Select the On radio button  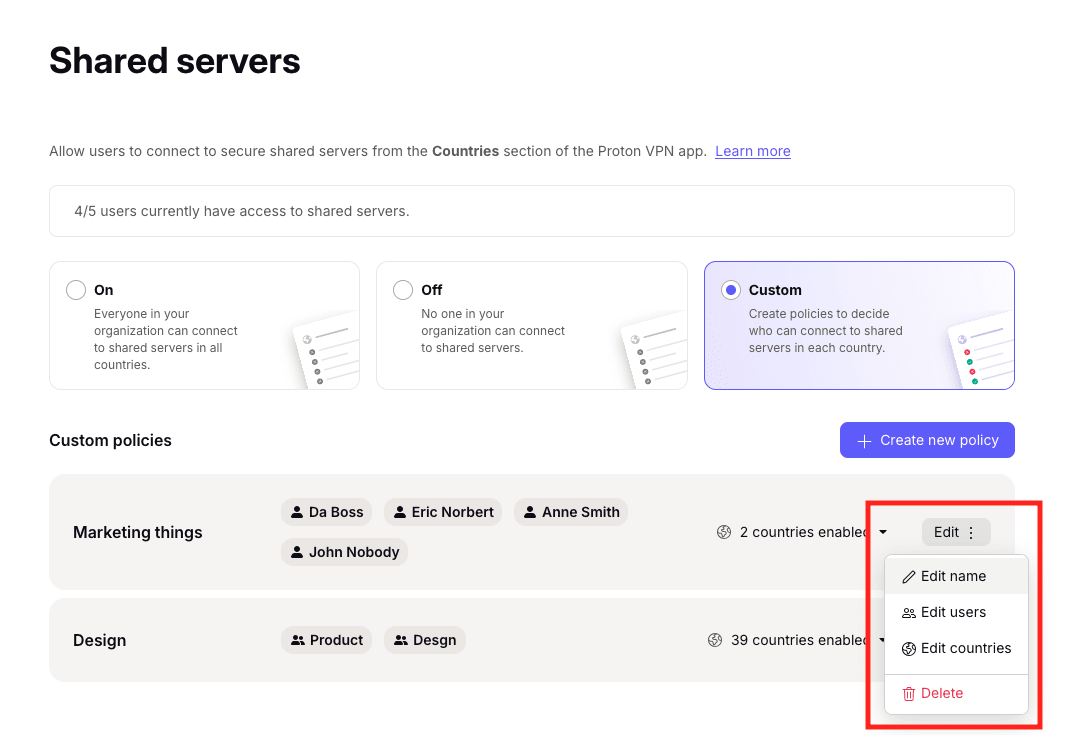tap(75, 289)
